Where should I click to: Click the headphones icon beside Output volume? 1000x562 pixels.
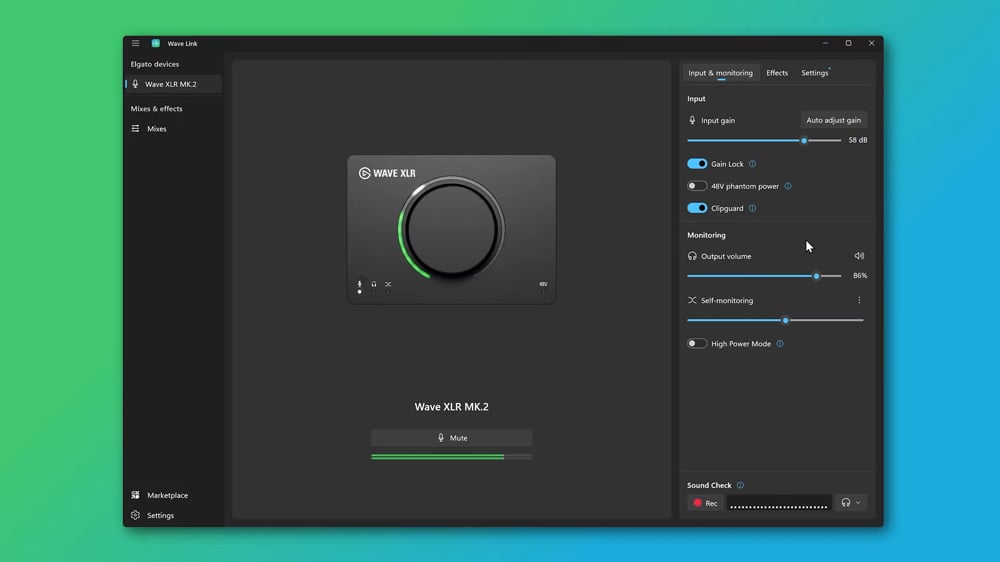pos(692,256)
